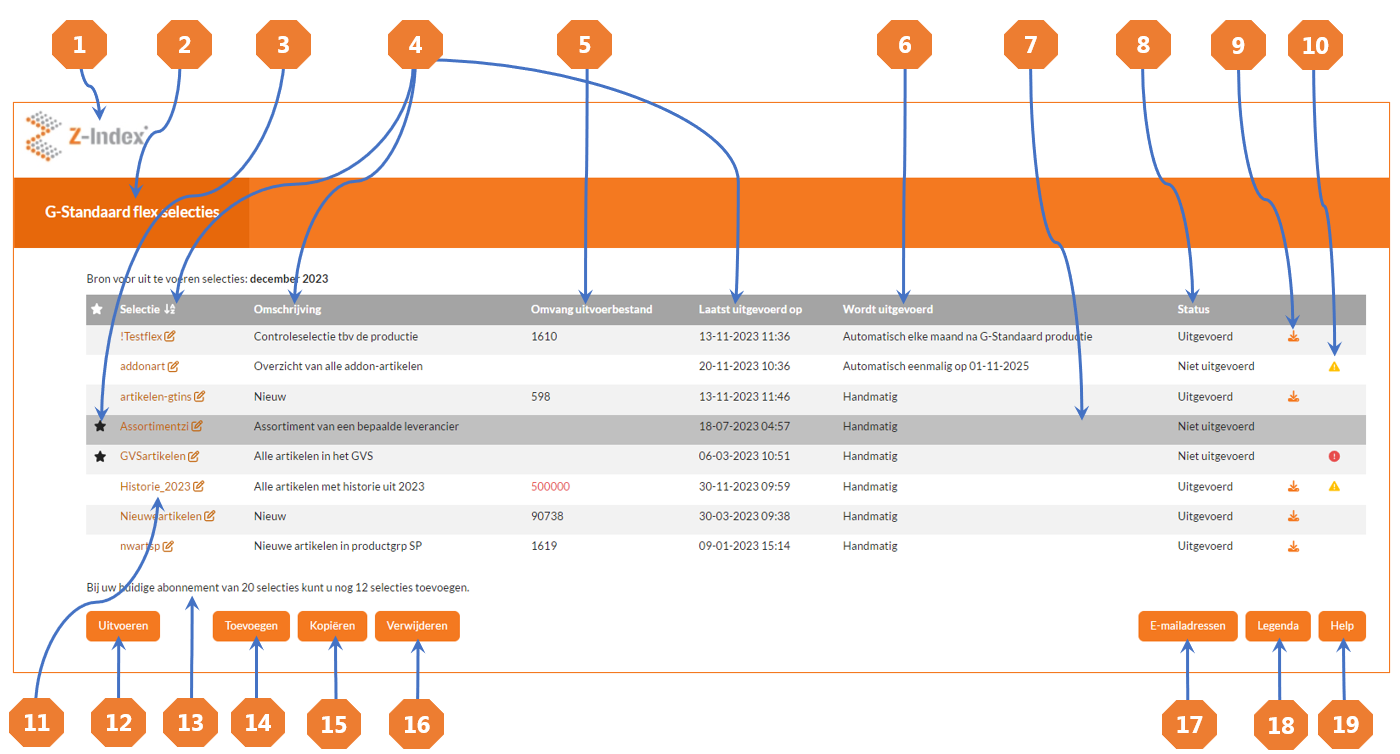1400x754 pixels.
Task: Edit the addonart selection with the pencil icon
Action: (173, 367)
